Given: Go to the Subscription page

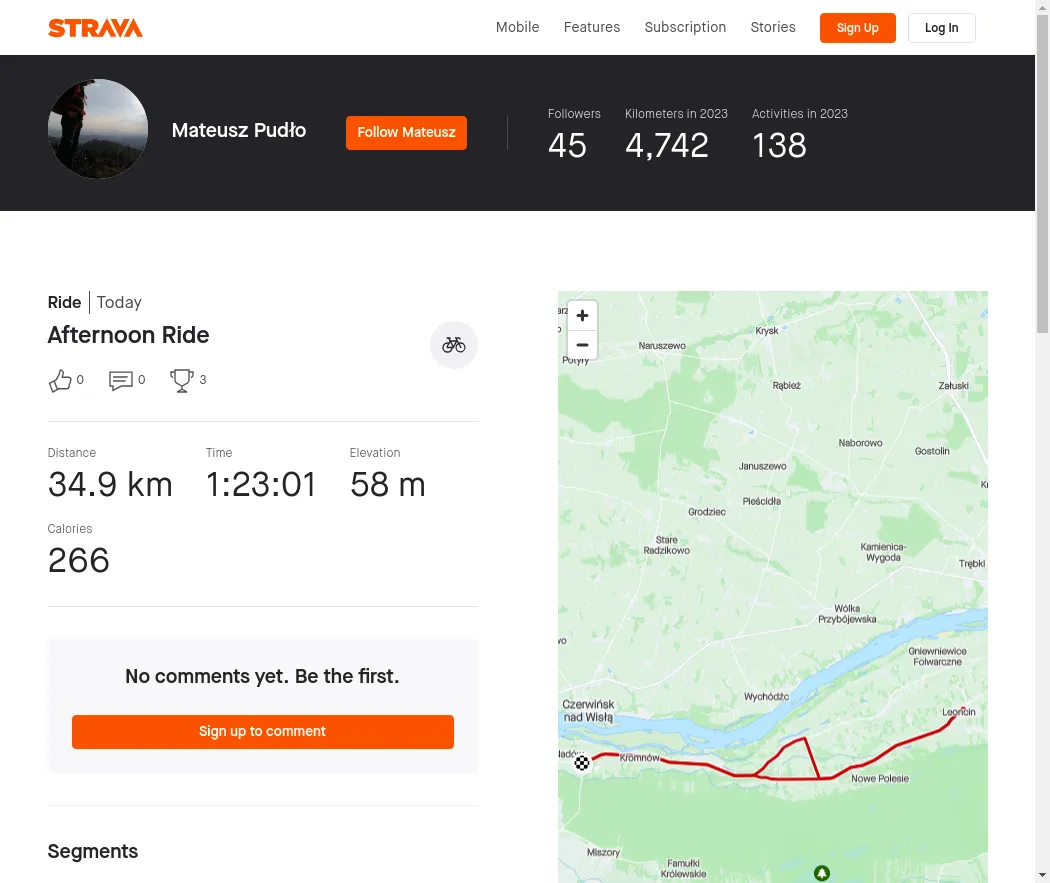Looking at the screenshot, I should [x=685, y=27].
